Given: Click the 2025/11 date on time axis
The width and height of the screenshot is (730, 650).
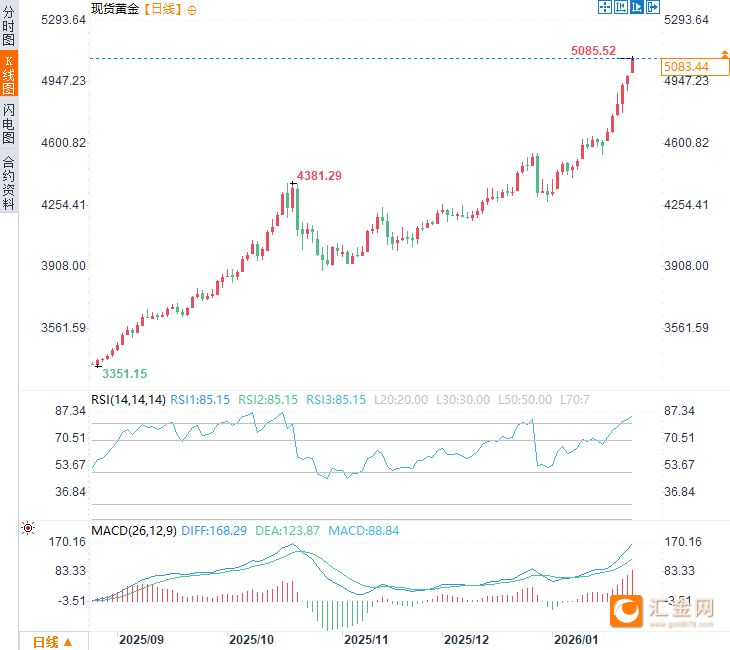Looking at the screenshot, I should [x=365, y=640].
